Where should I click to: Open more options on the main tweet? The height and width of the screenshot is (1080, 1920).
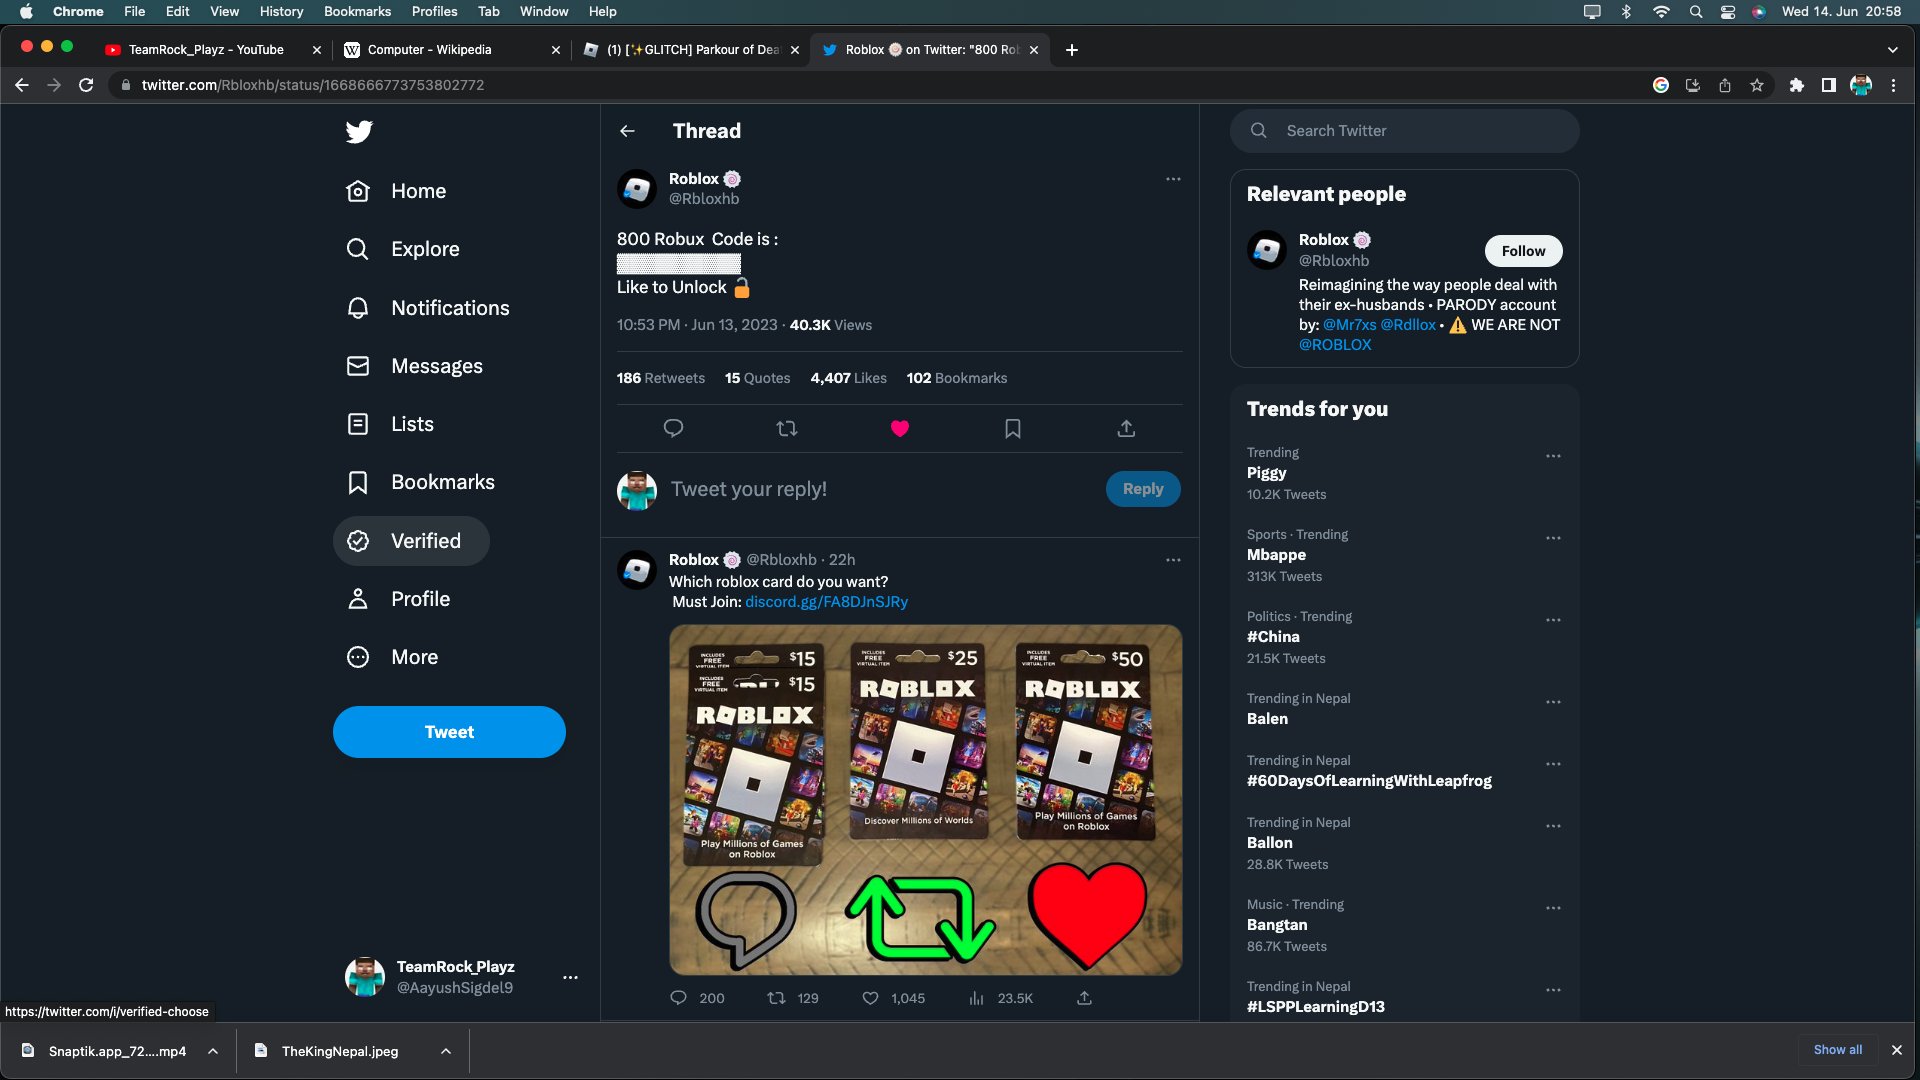point(1173,179)
